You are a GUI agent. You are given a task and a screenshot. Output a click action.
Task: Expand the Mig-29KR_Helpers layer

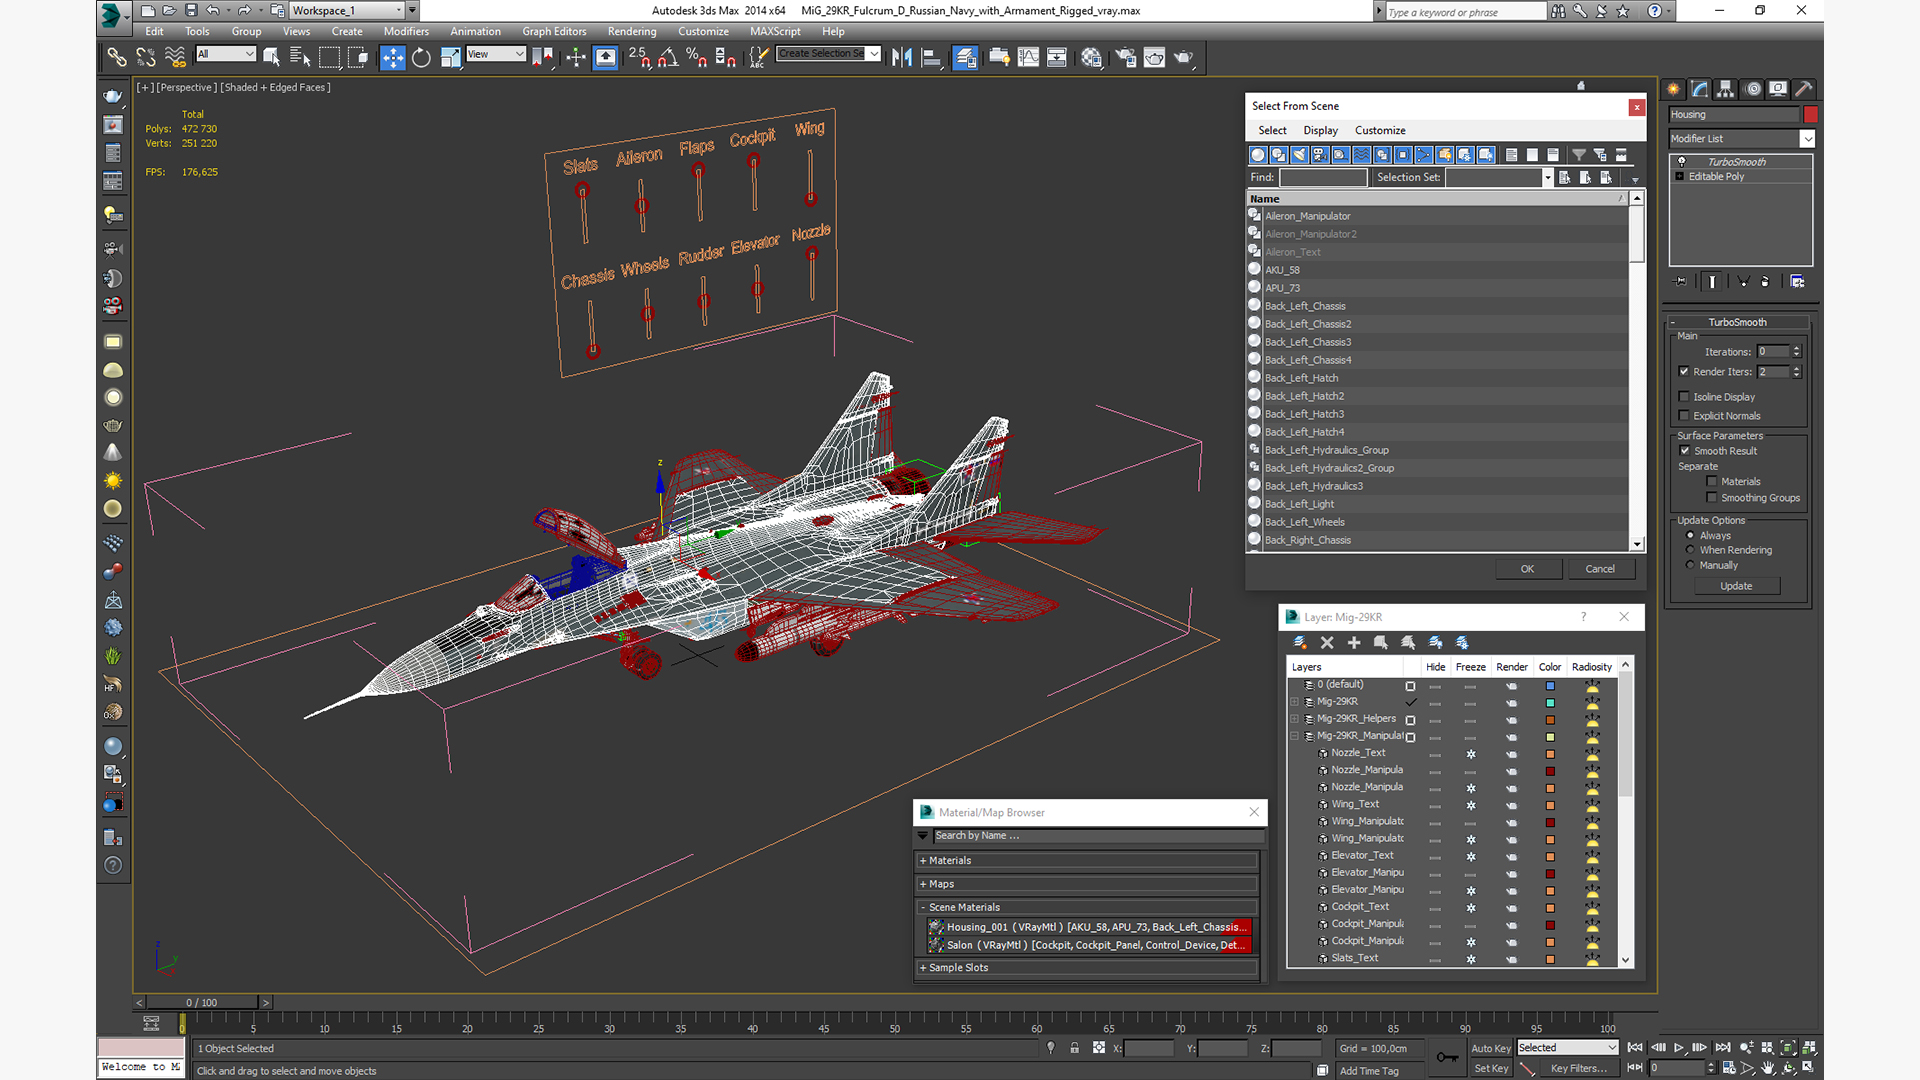[x=1295, y=719]
